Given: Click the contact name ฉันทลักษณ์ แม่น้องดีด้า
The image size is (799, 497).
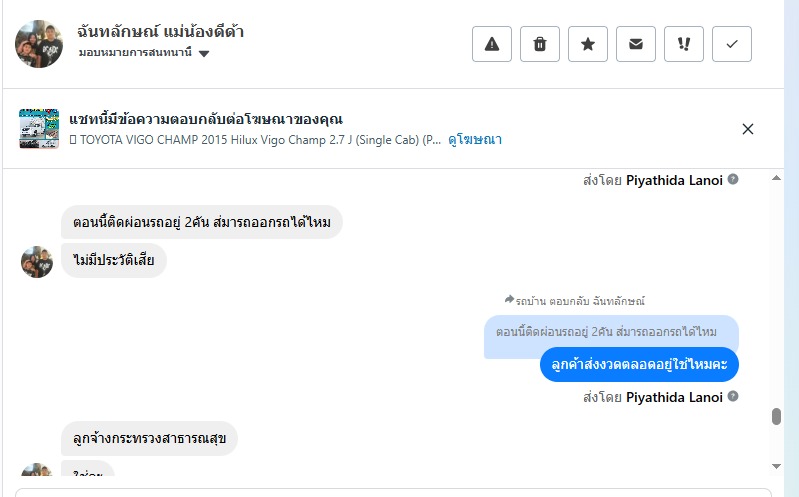Looking at the screenshot, I should [160, 32].
